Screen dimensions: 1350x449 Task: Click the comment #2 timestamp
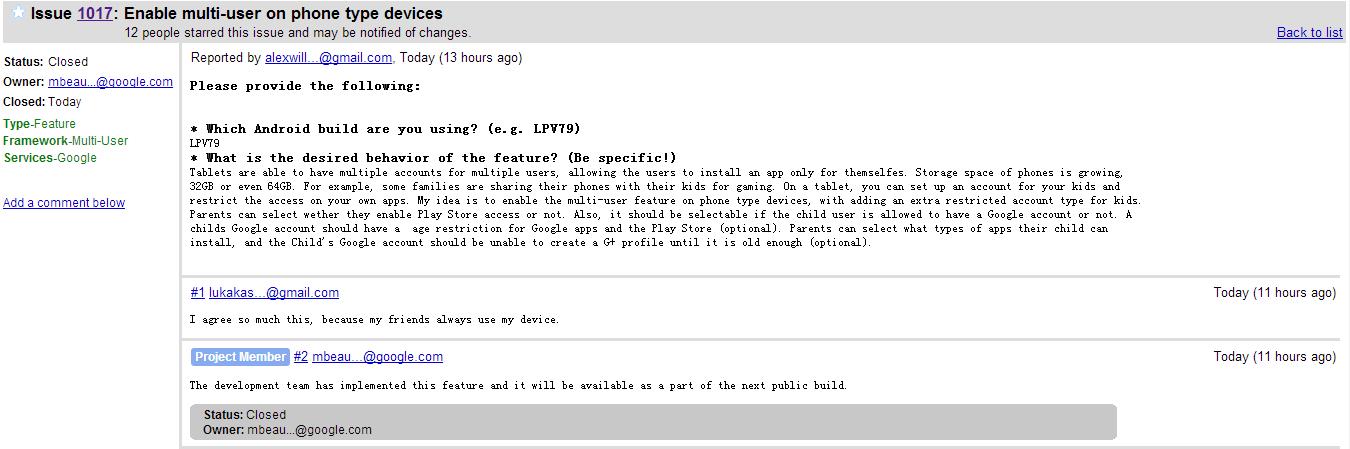(x=1274, y=357)
